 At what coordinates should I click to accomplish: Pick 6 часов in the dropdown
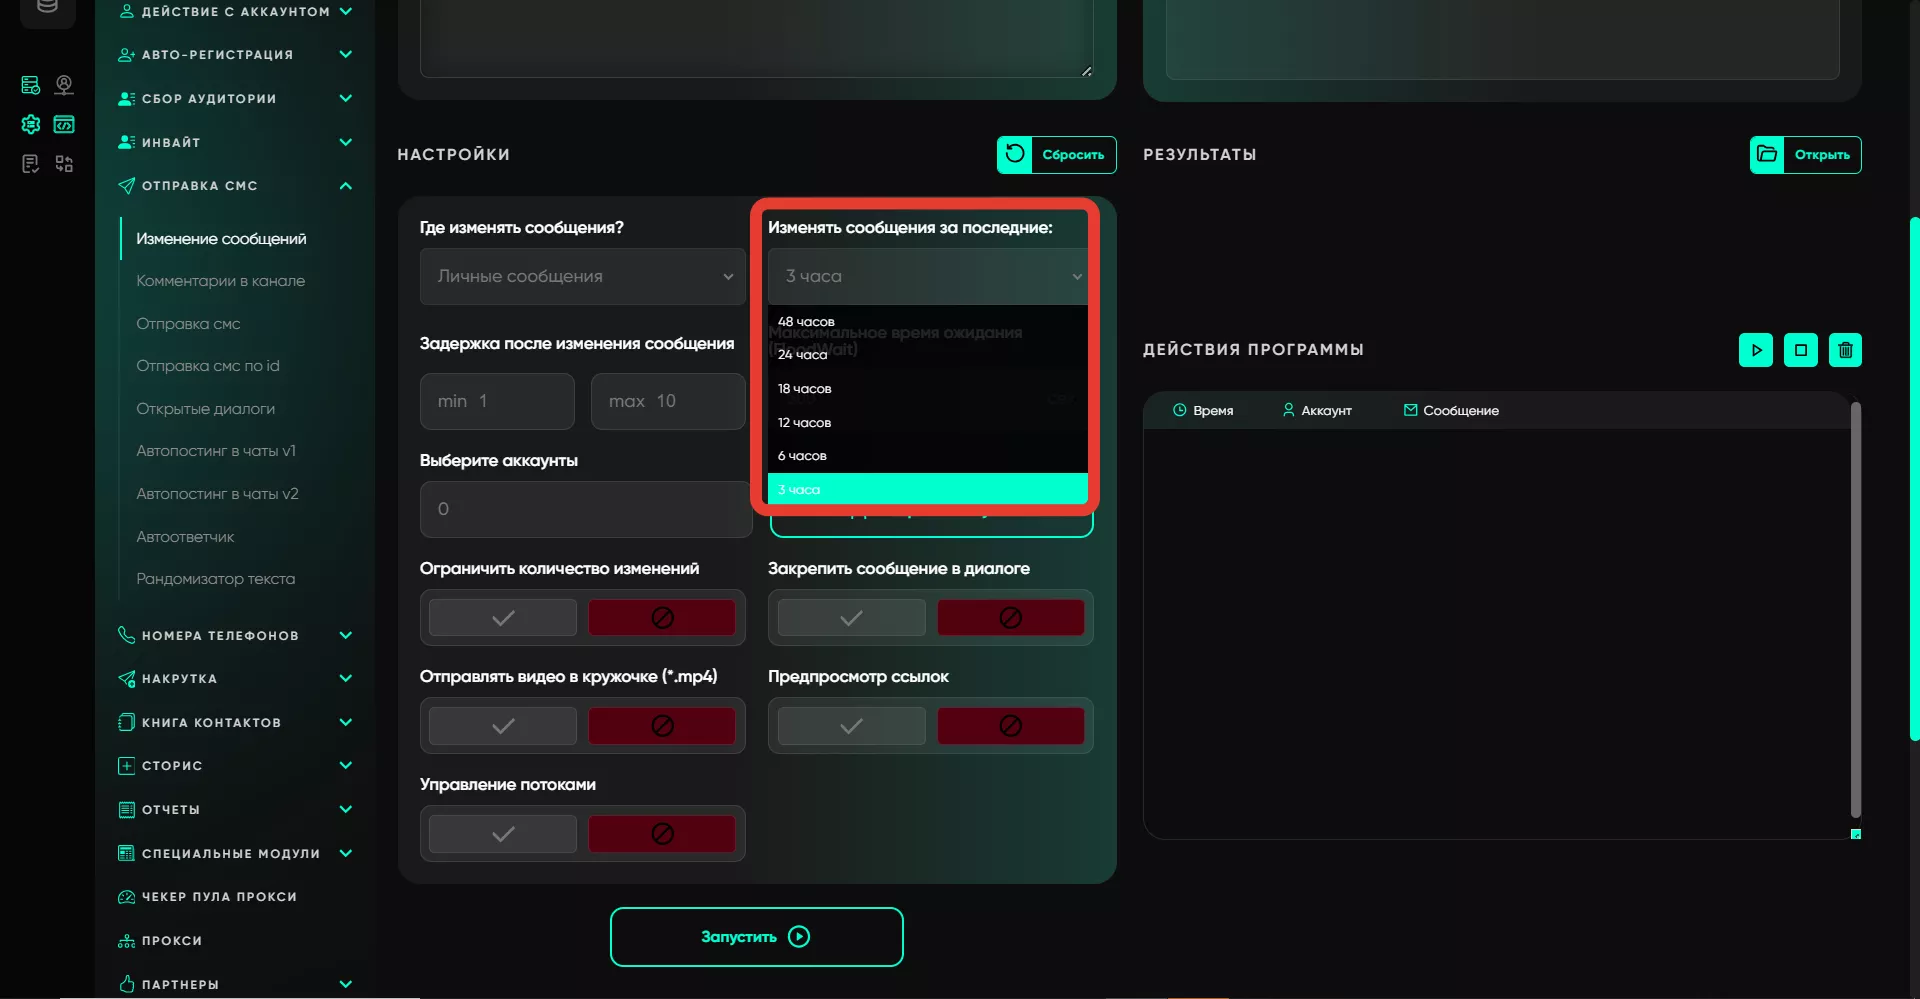coord(928,456)
